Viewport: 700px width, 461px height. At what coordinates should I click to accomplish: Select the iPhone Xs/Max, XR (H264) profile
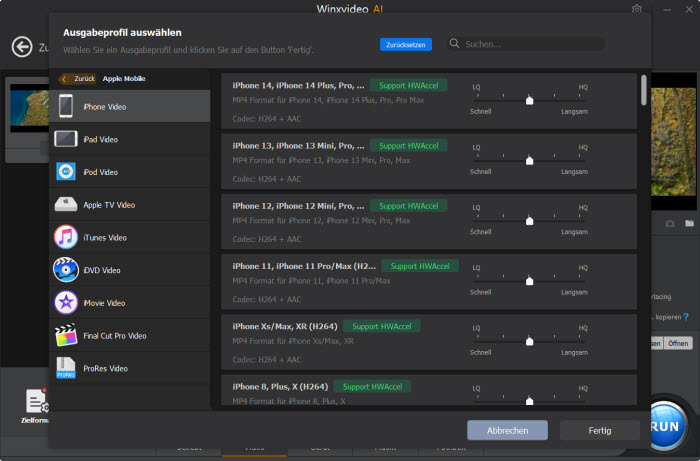[429, 342]
